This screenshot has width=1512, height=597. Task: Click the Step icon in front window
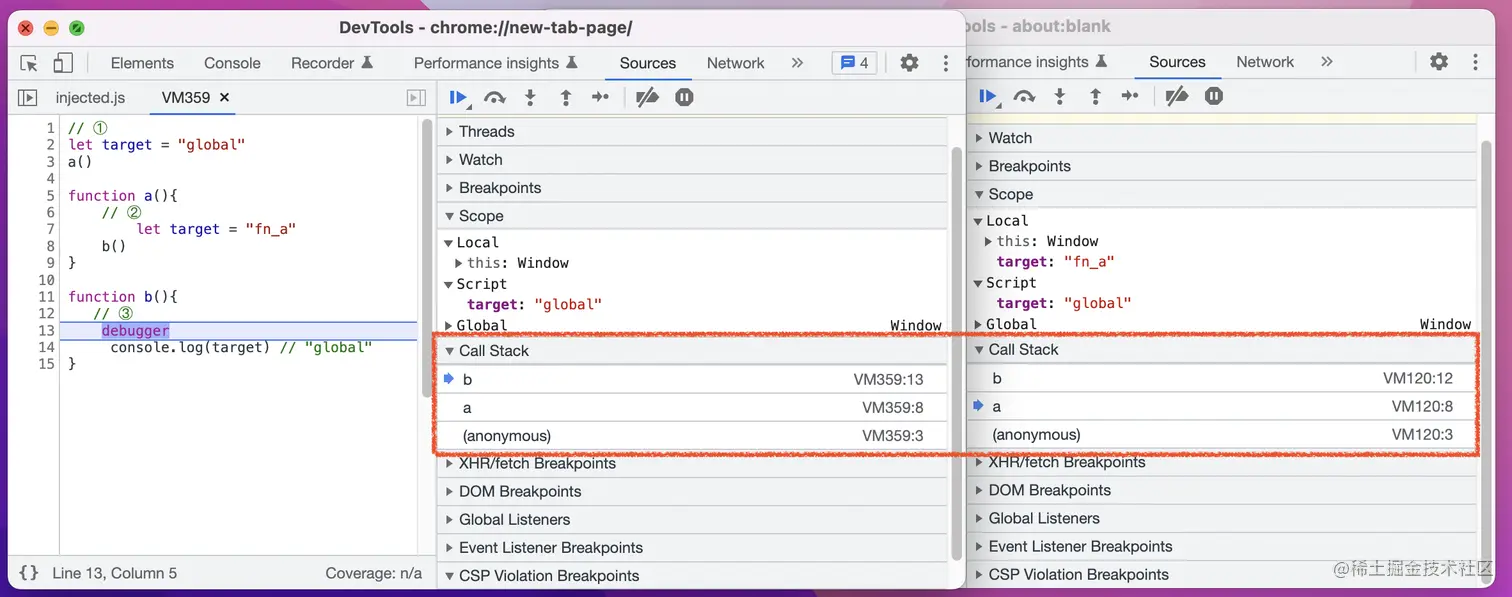pos(600,97)
